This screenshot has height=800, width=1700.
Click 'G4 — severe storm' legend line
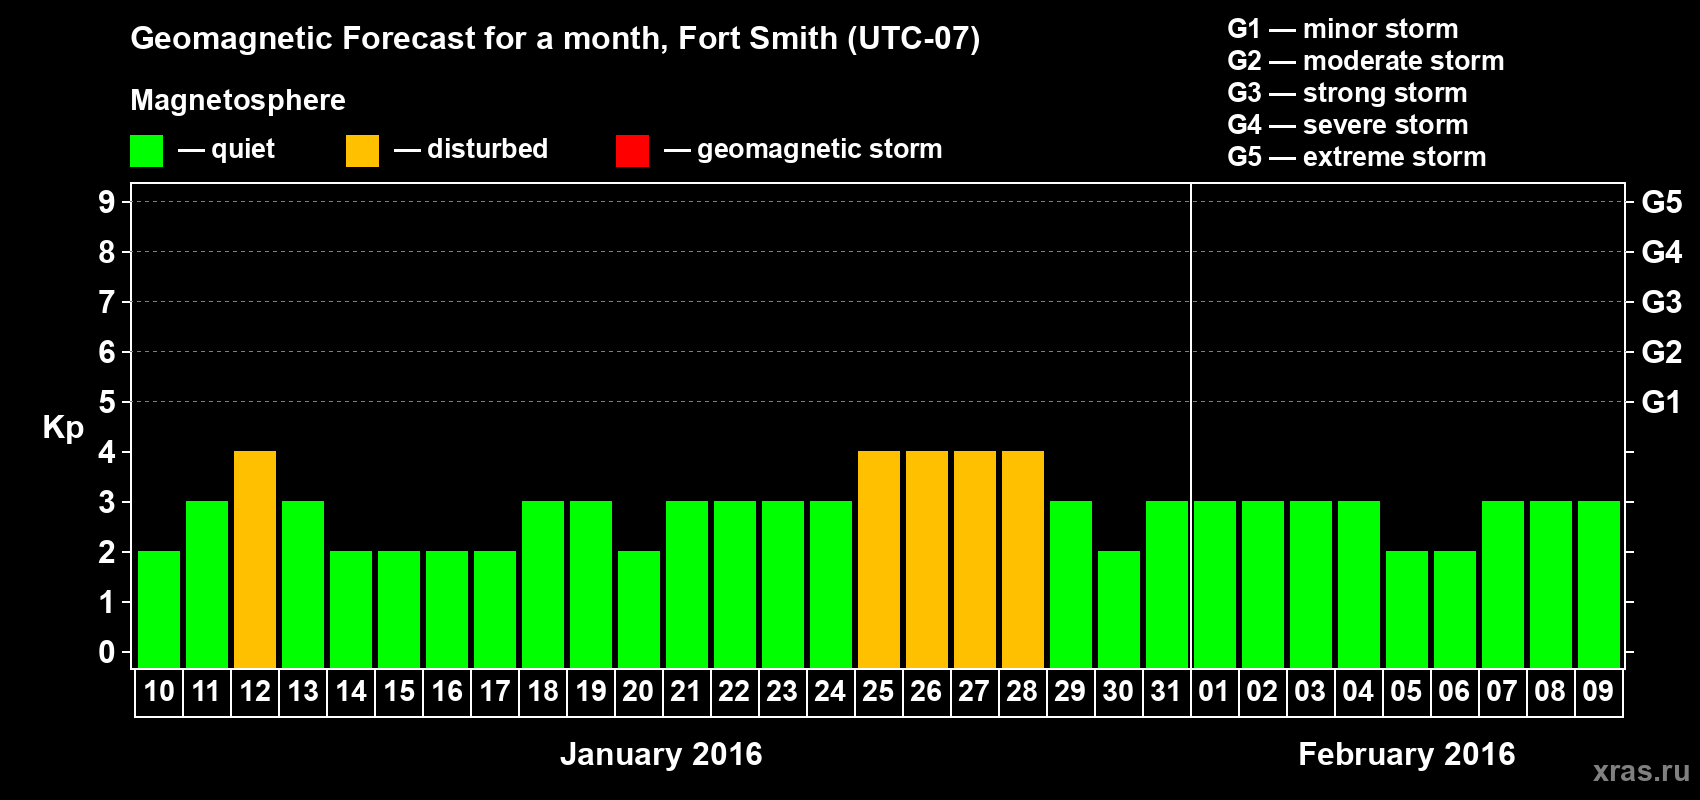1348,125
